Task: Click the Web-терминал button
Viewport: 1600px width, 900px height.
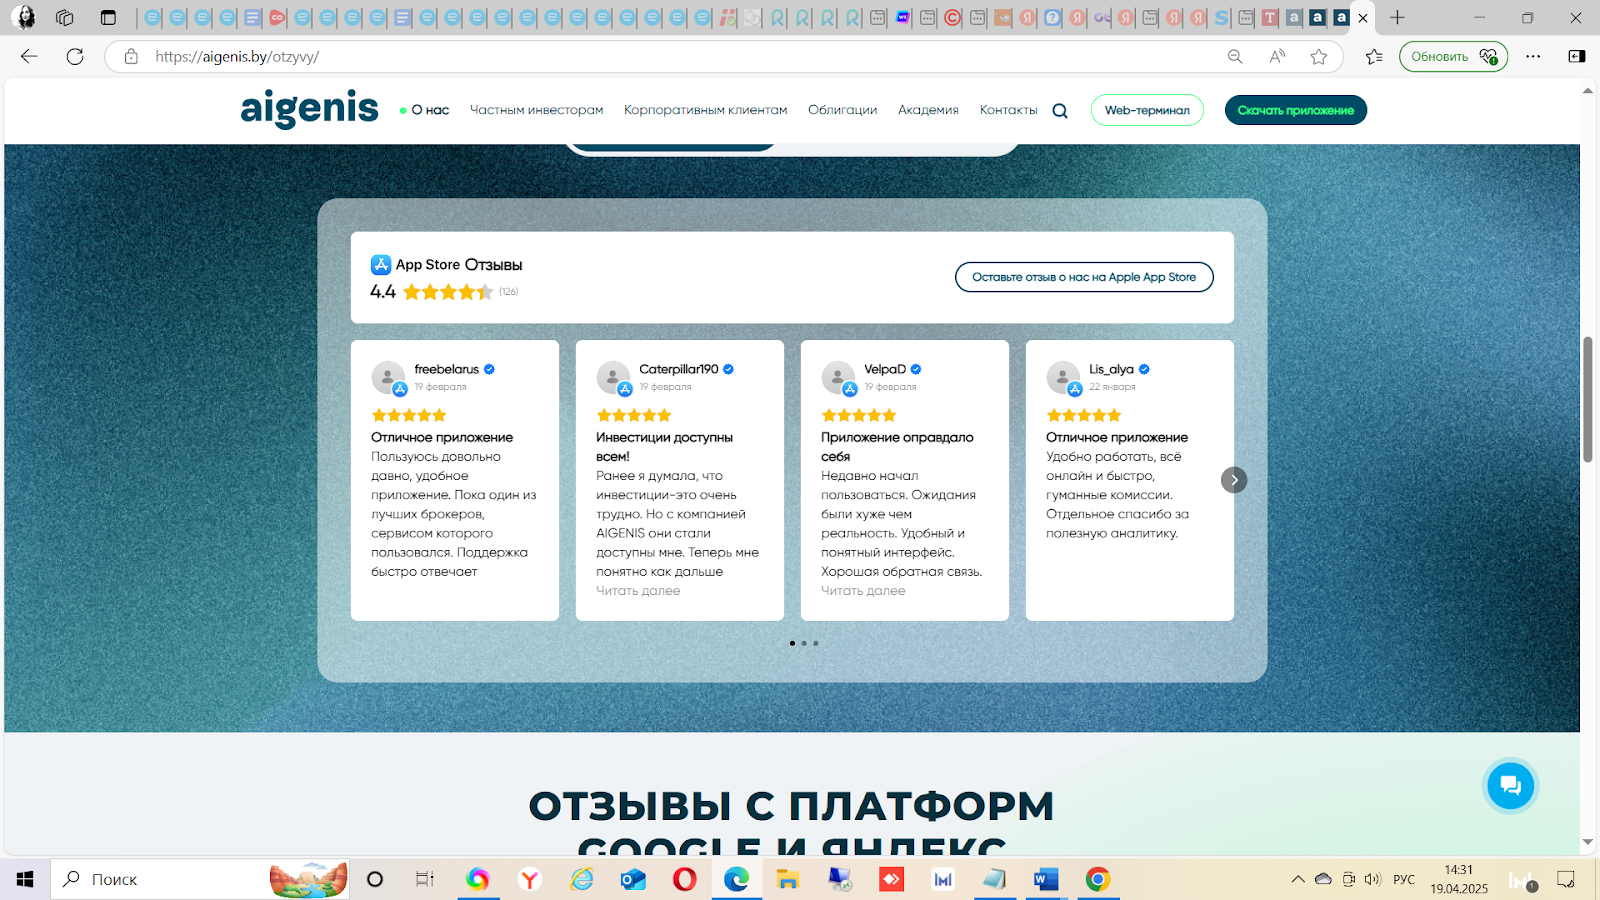Action: (1147, 110)
